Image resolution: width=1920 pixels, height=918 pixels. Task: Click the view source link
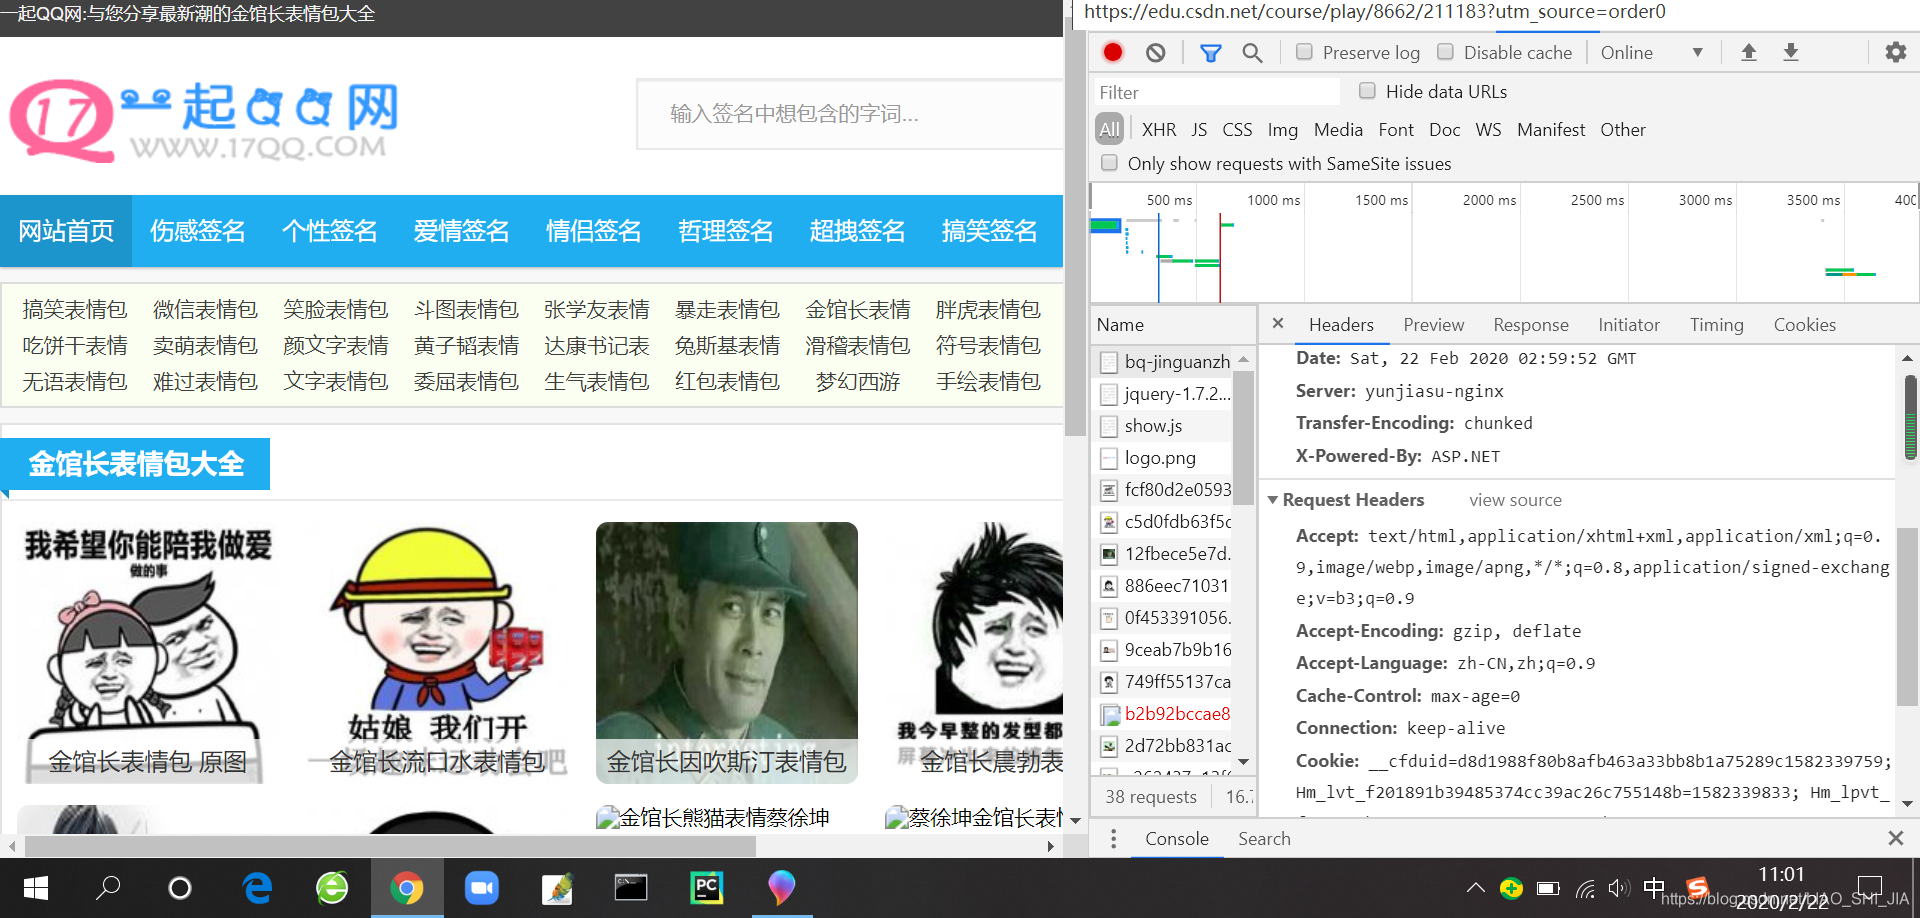click(1515, 499)
